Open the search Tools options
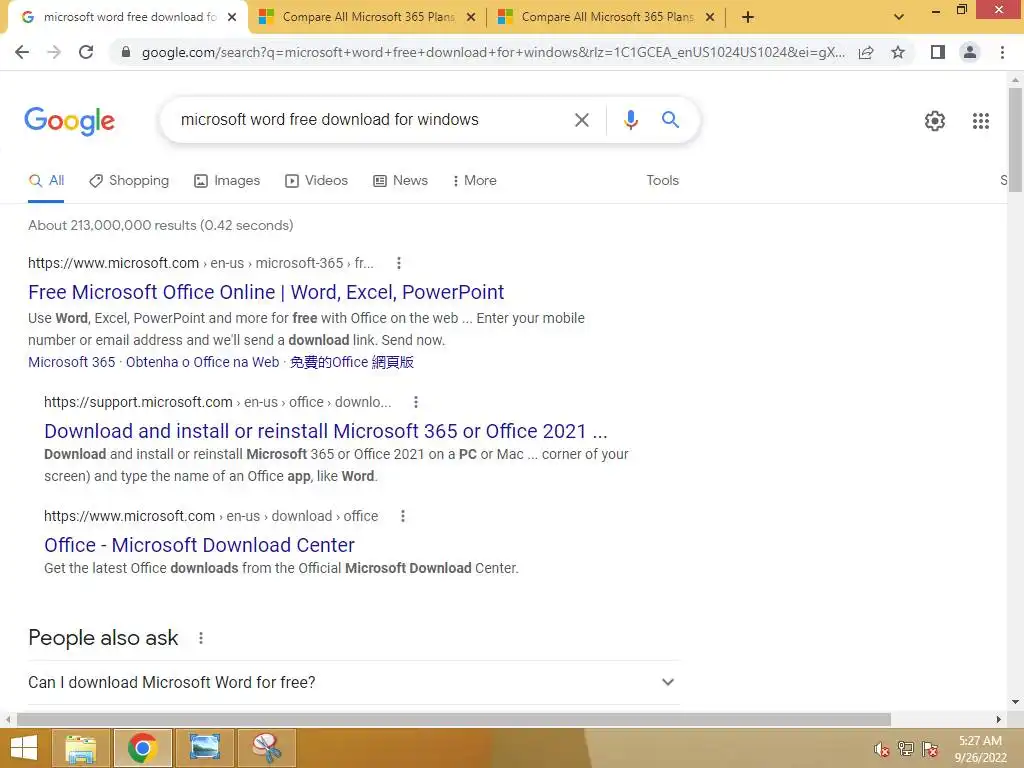 [x=662, y=181]
